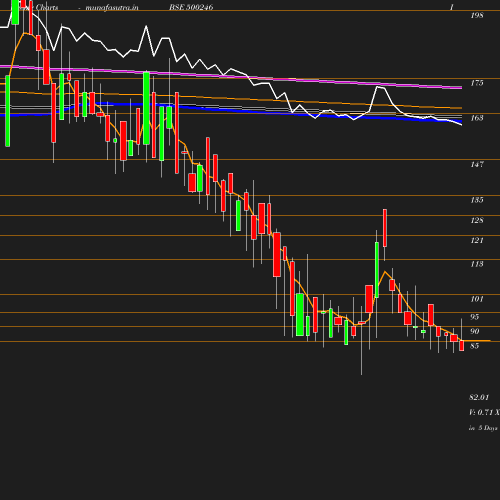This screenshot has width=500, height=500.
Task: Click the 82.01 last price value
Action: [x=479, y=397]
